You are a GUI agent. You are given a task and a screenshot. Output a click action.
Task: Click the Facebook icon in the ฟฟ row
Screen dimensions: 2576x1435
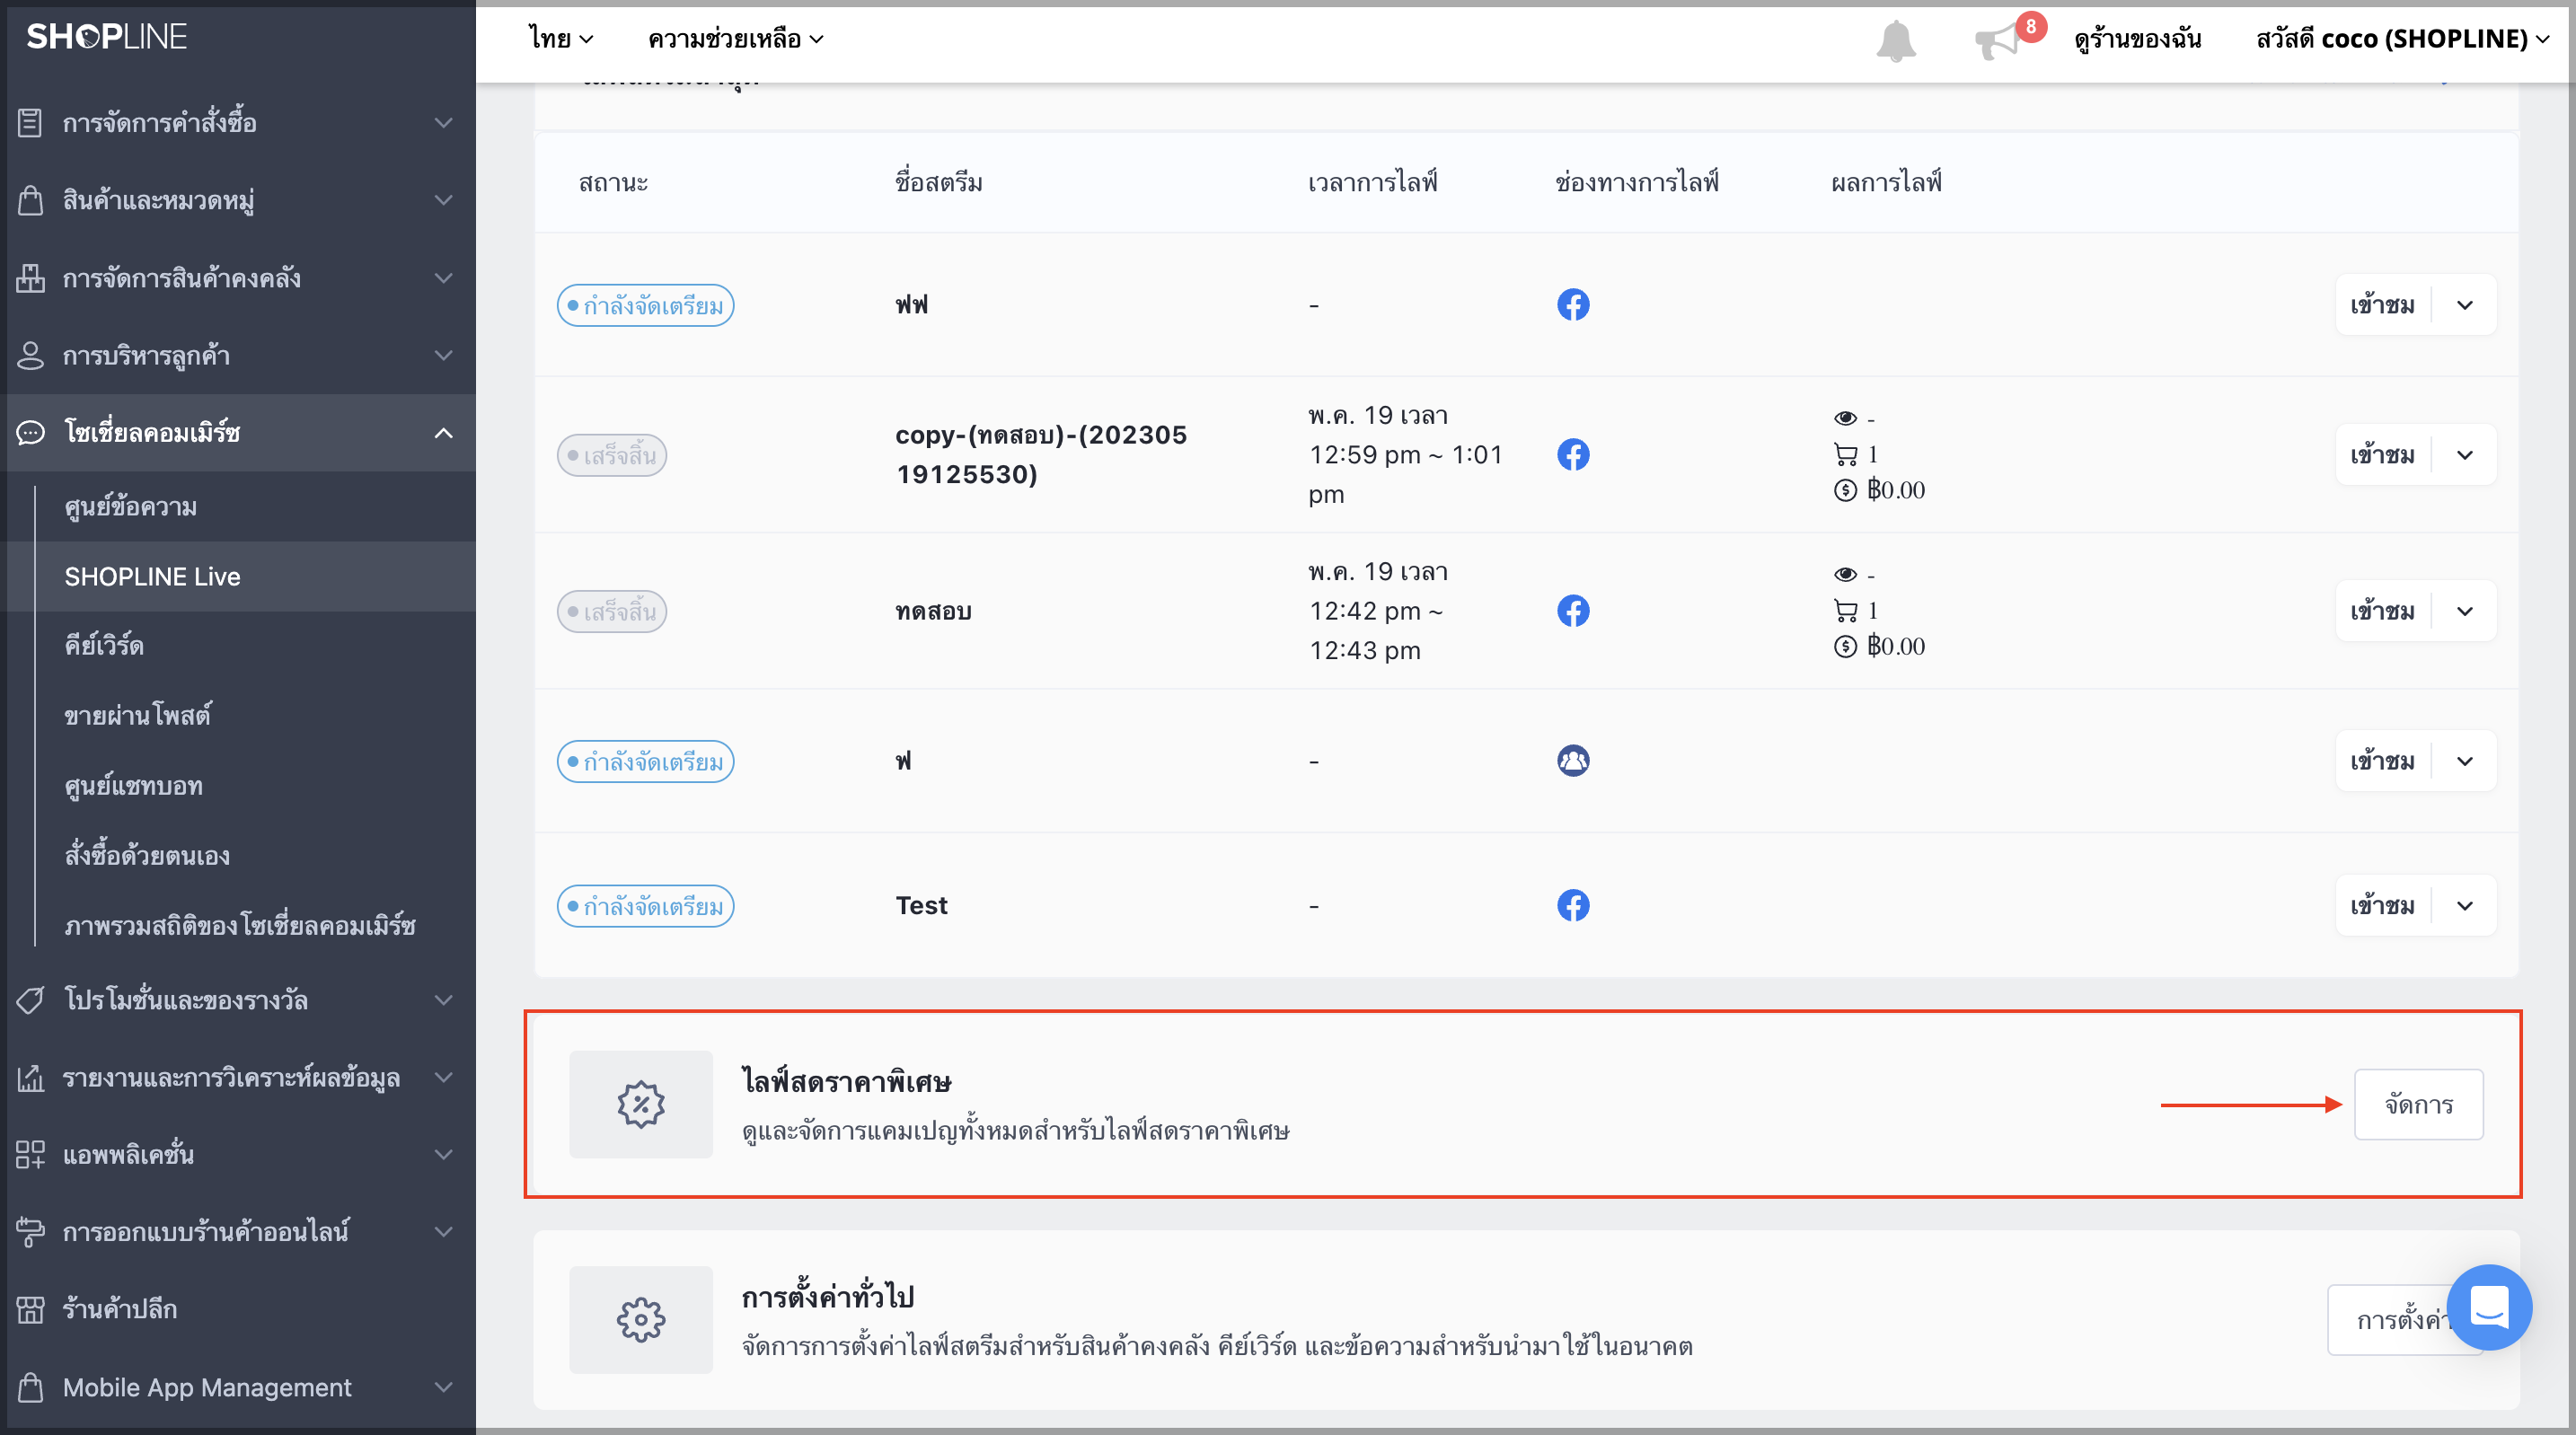[1573, 305]
